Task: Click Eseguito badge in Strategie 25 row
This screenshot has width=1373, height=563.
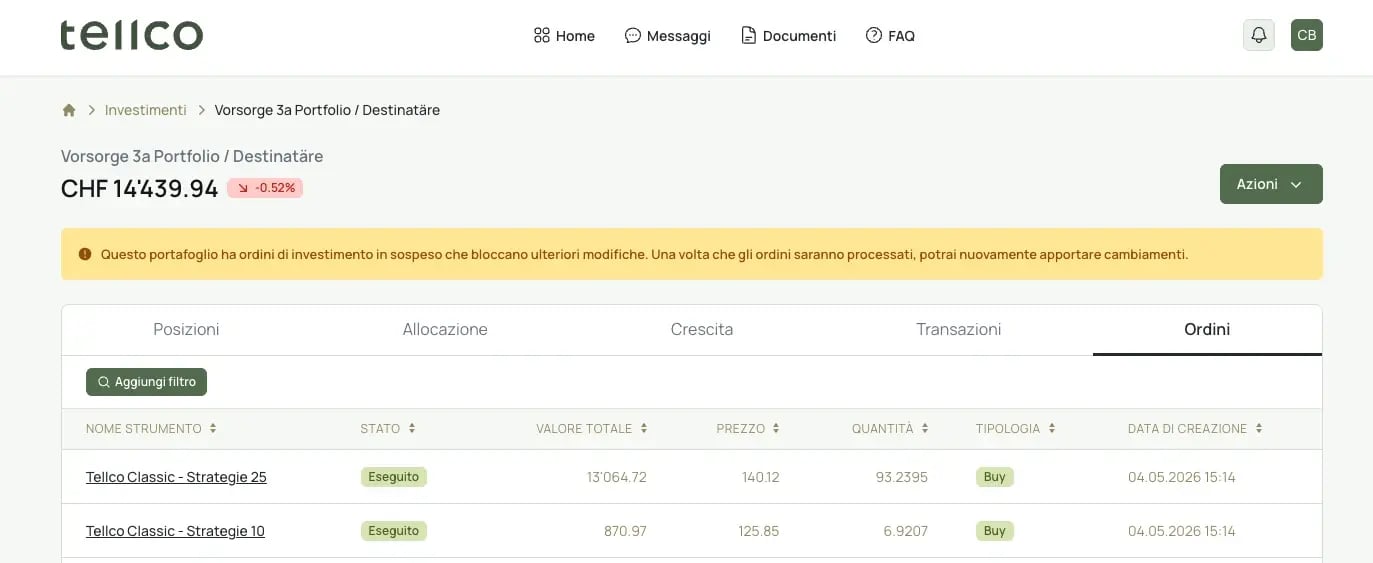Action: [x=394, y=477]
